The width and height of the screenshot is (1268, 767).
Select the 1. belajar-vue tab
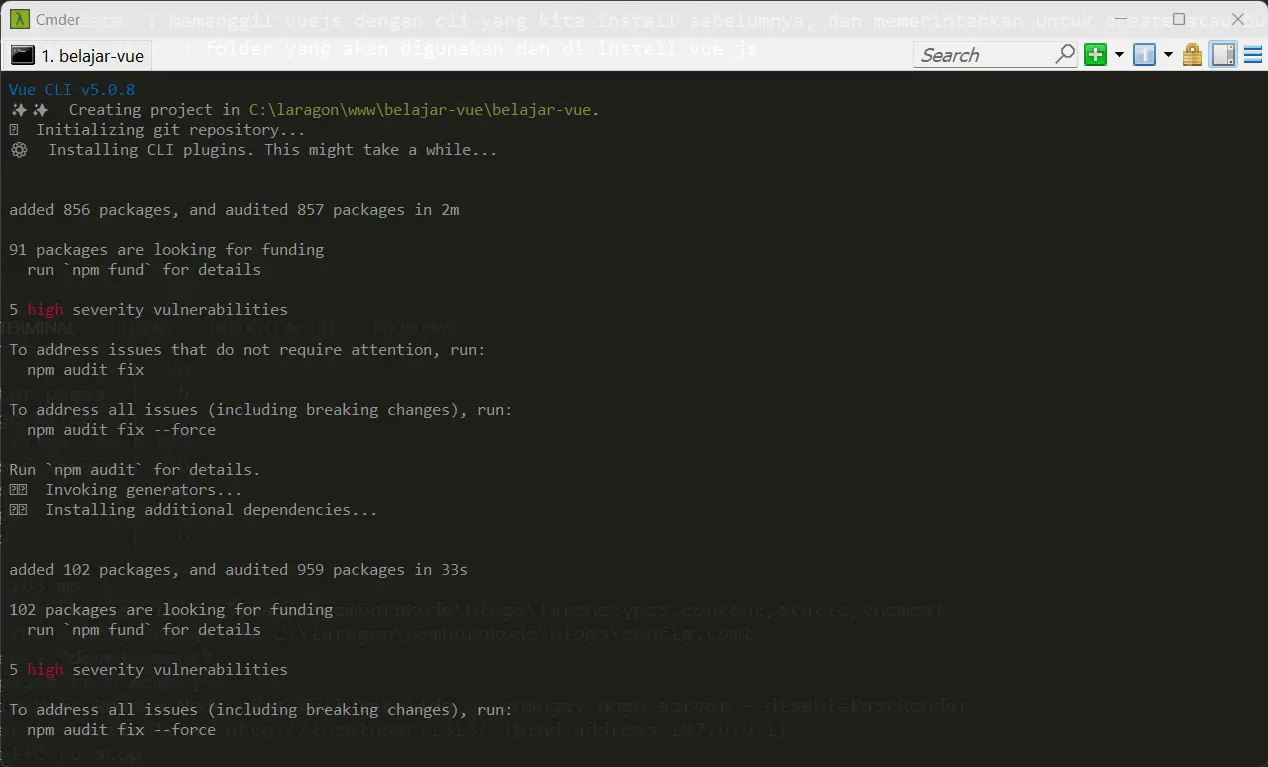point(79,56)
